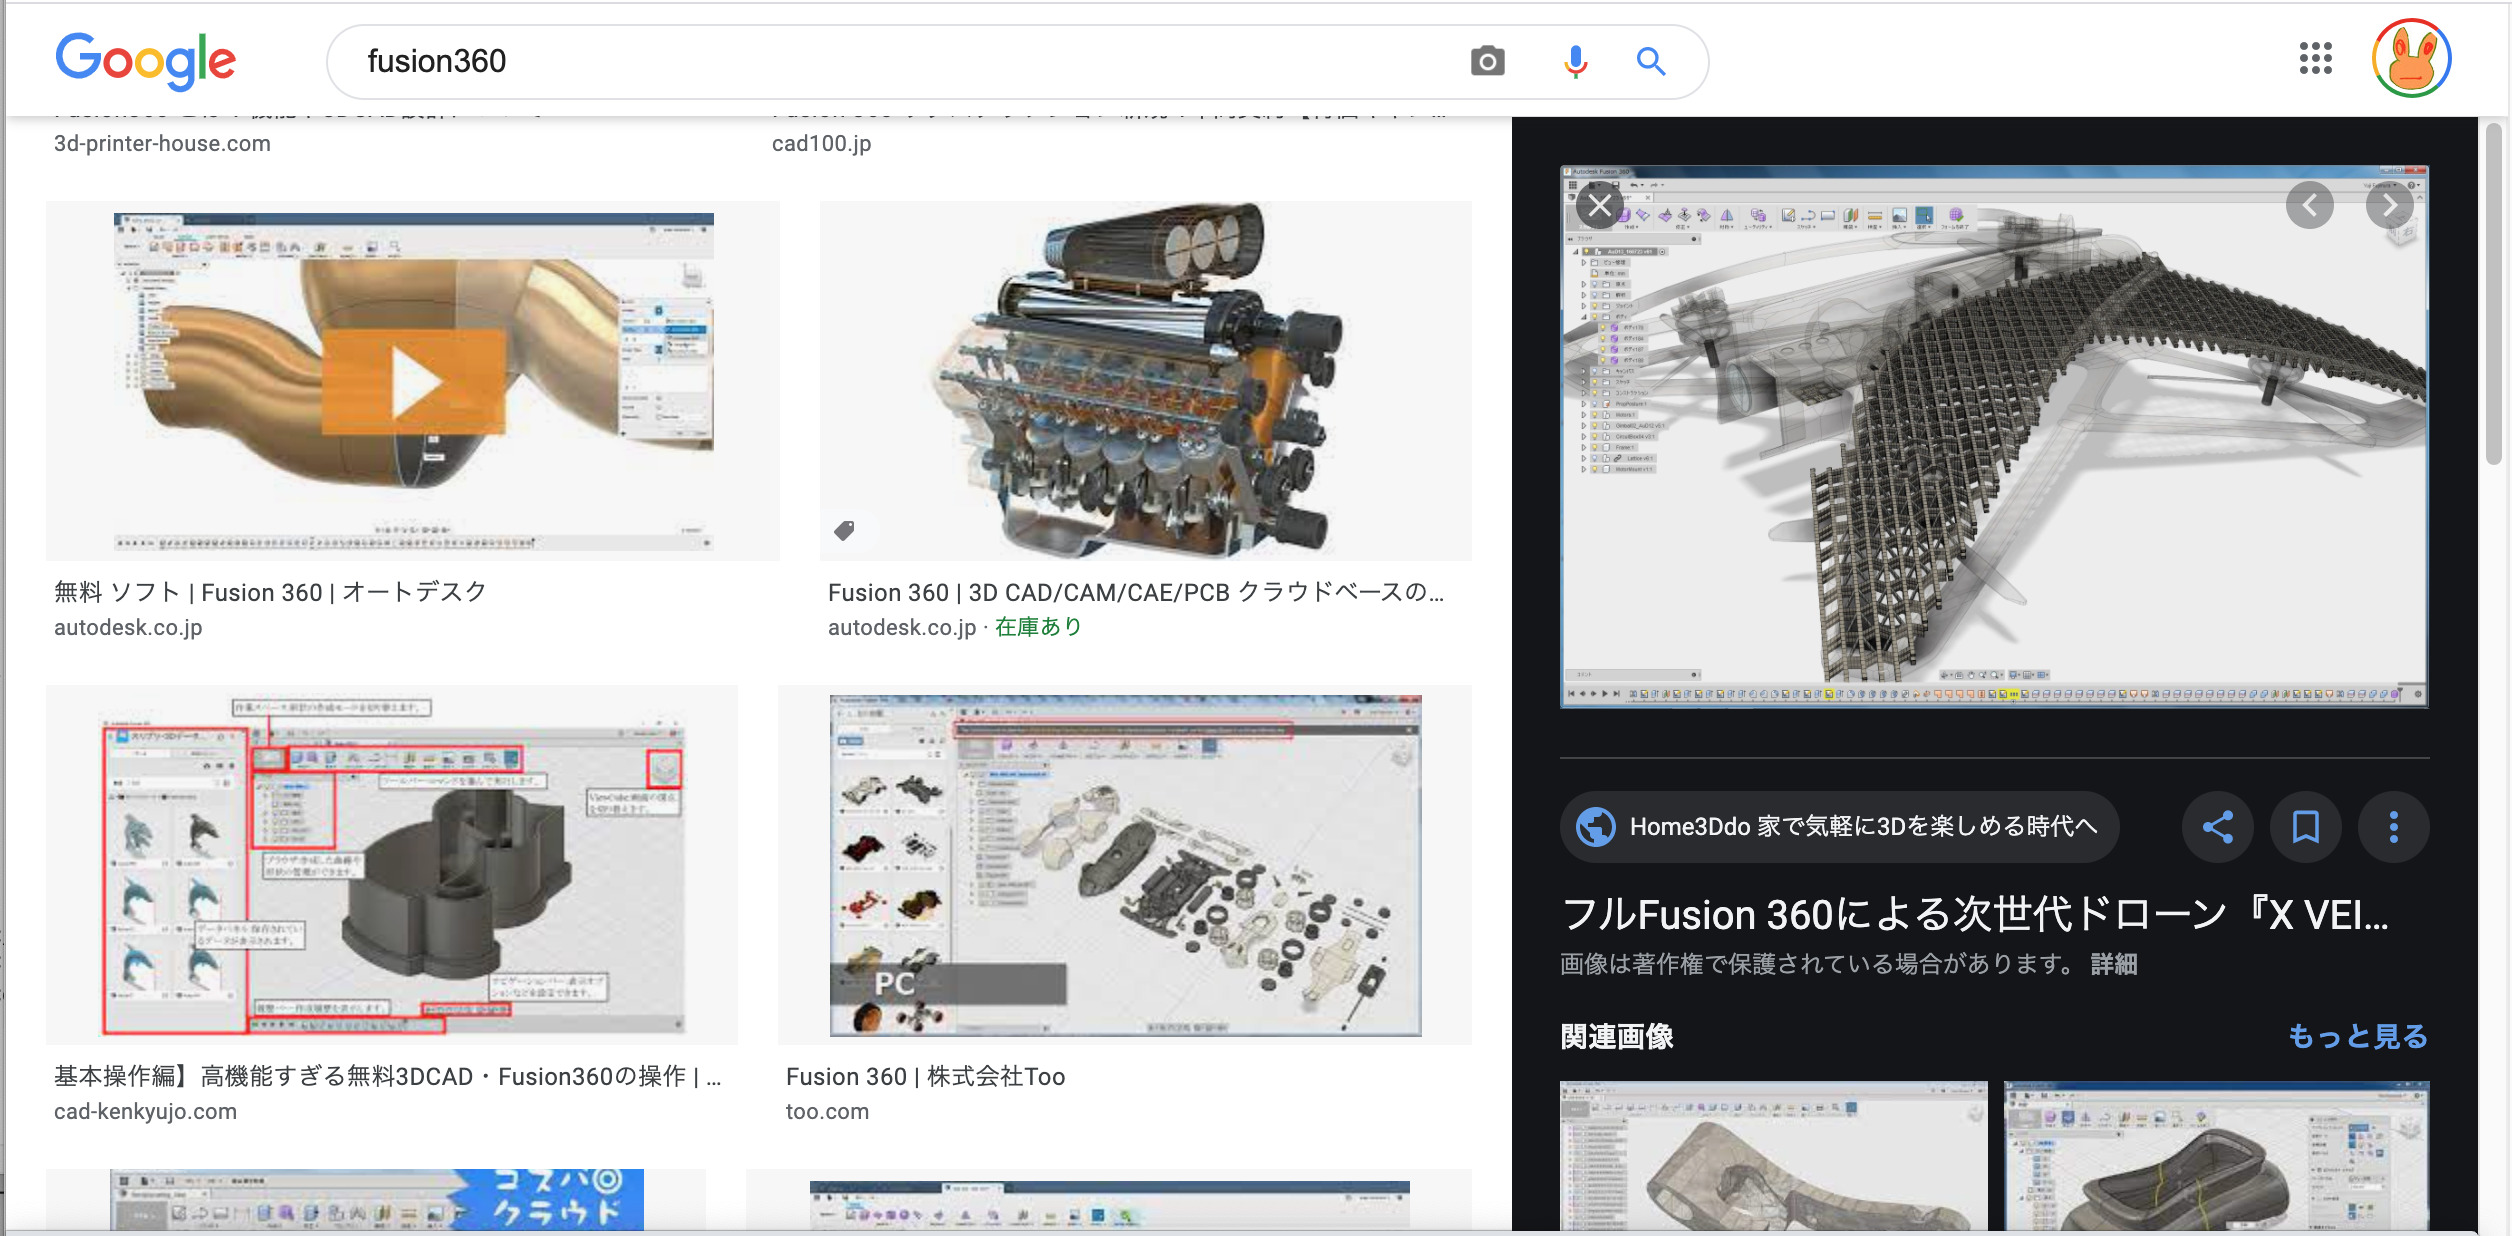Open the コスパ クラウド image at the bottom

click(376, 1200)
